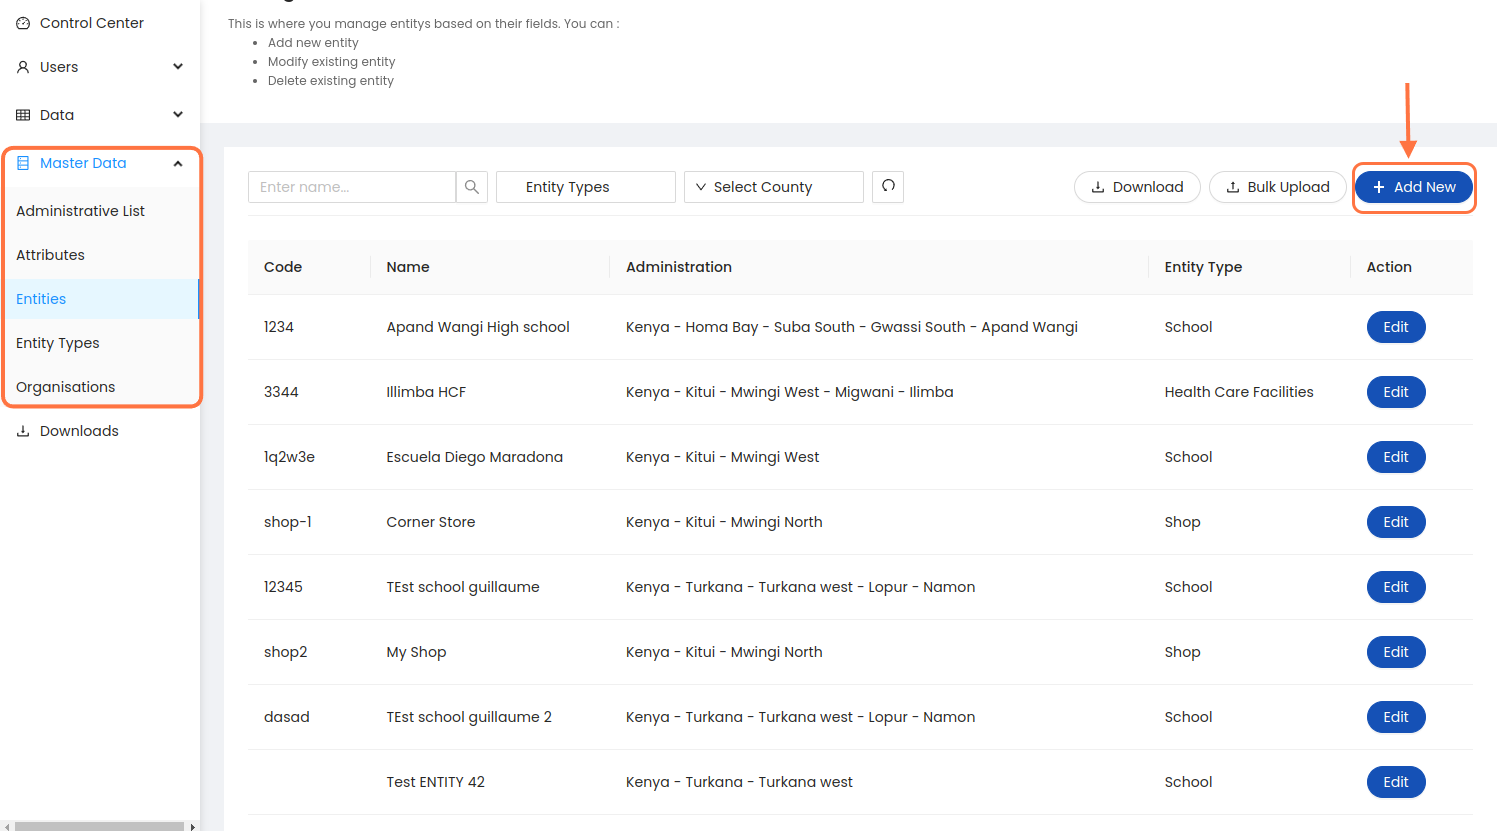1497x831 pixels.
Task: Select Entities in the sidebar
Action: pyautogui.click(x=100, y=299)
